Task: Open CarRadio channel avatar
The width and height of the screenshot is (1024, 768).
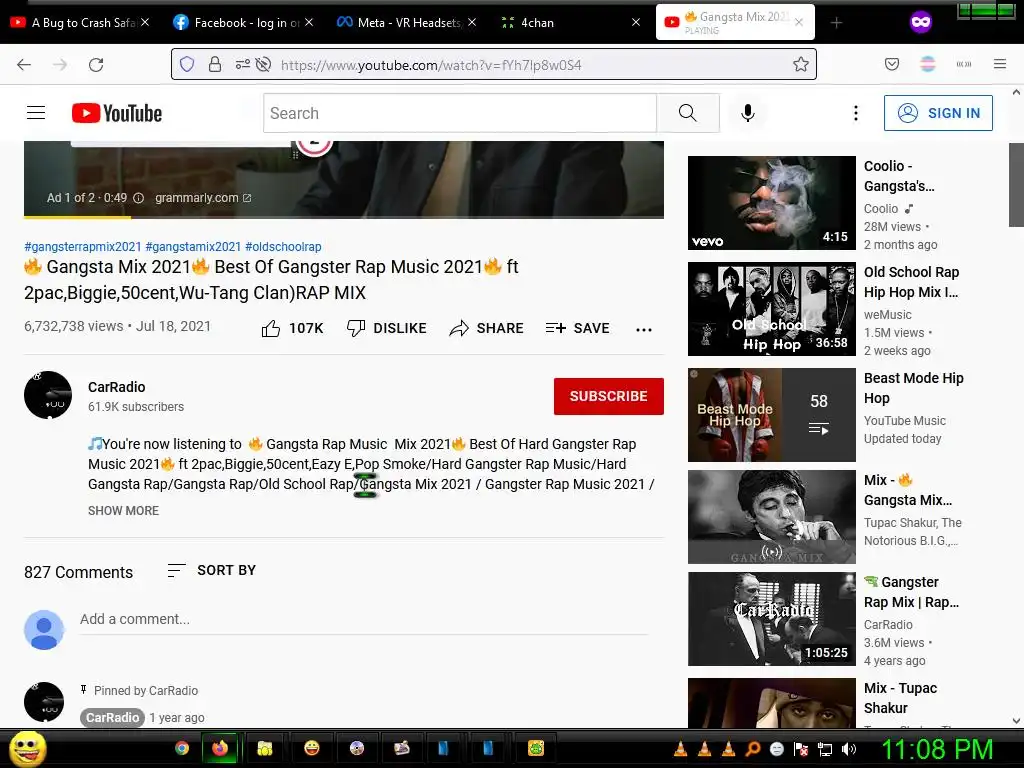Action: (48, 395)
